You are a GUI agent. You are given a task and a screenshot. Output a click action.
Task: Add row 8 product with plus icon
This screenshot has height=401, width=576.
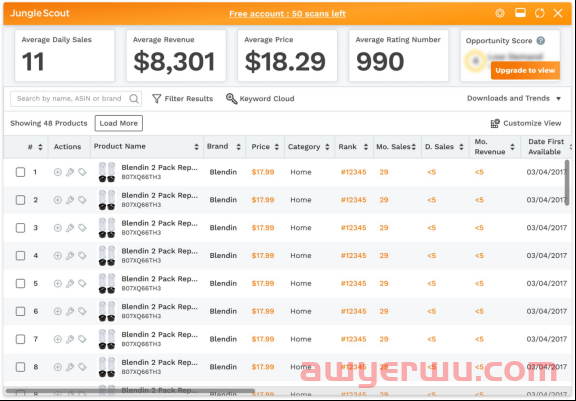coord(58,367)
